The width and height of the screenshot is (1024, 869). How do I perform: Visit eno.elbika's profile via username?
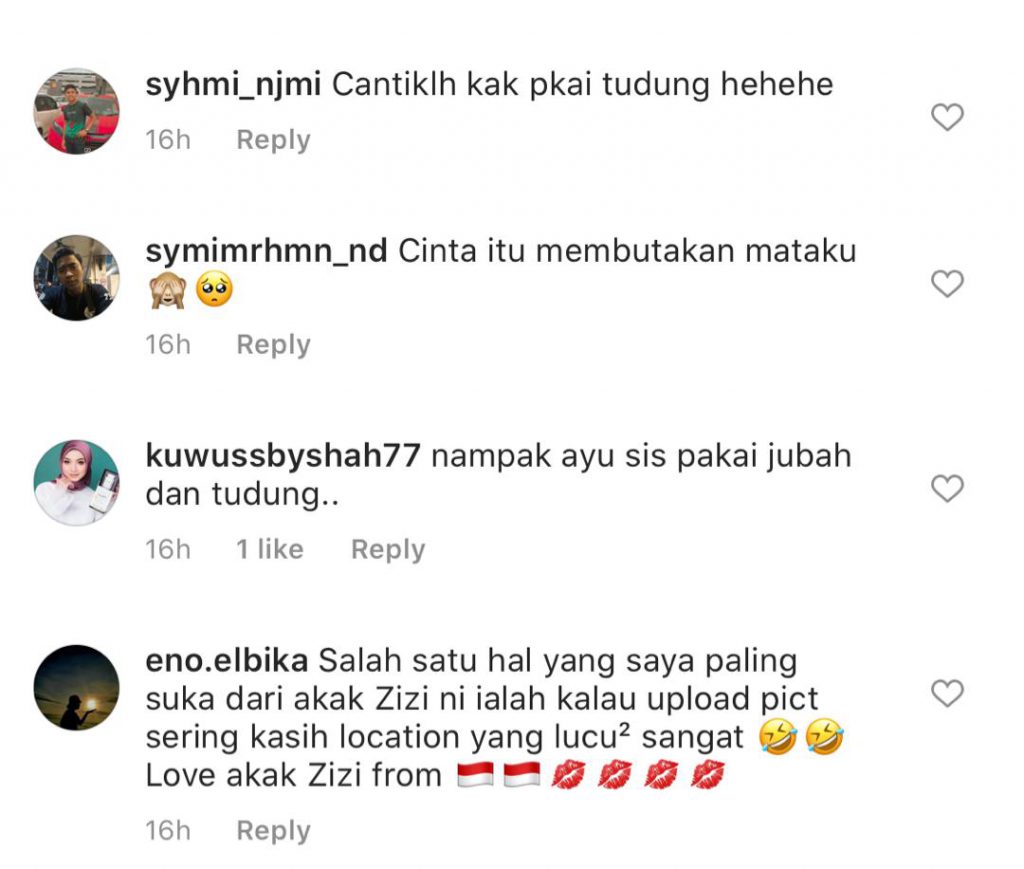pyautogui.click(x=227, y=661)
